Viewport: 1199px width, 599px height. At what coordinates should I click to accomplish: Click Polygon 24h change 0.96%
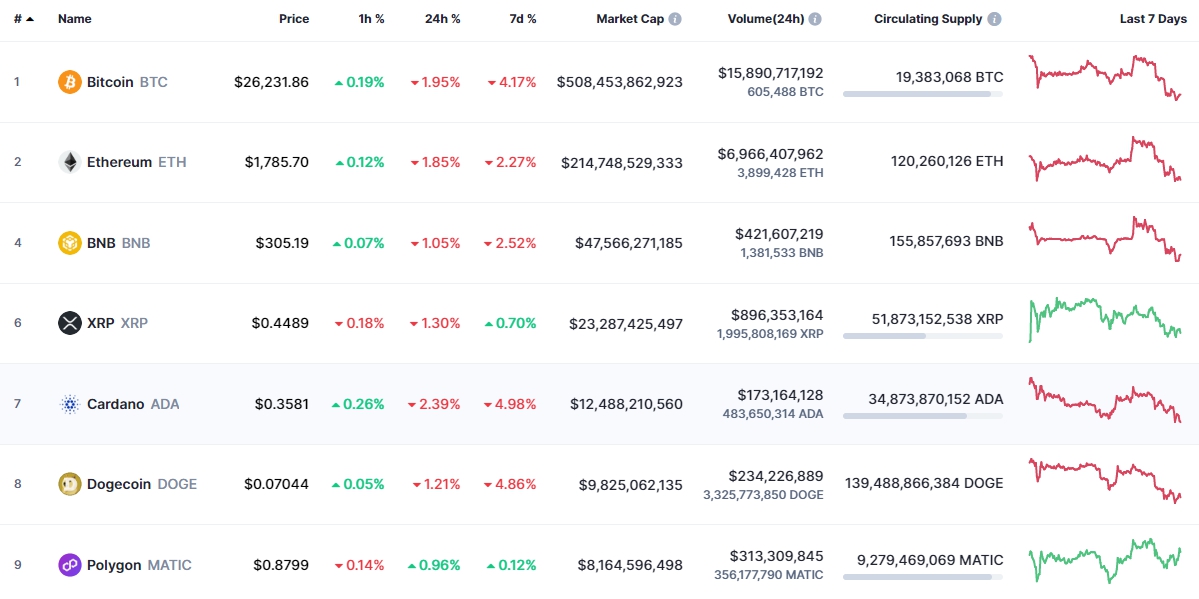[434, 565]
